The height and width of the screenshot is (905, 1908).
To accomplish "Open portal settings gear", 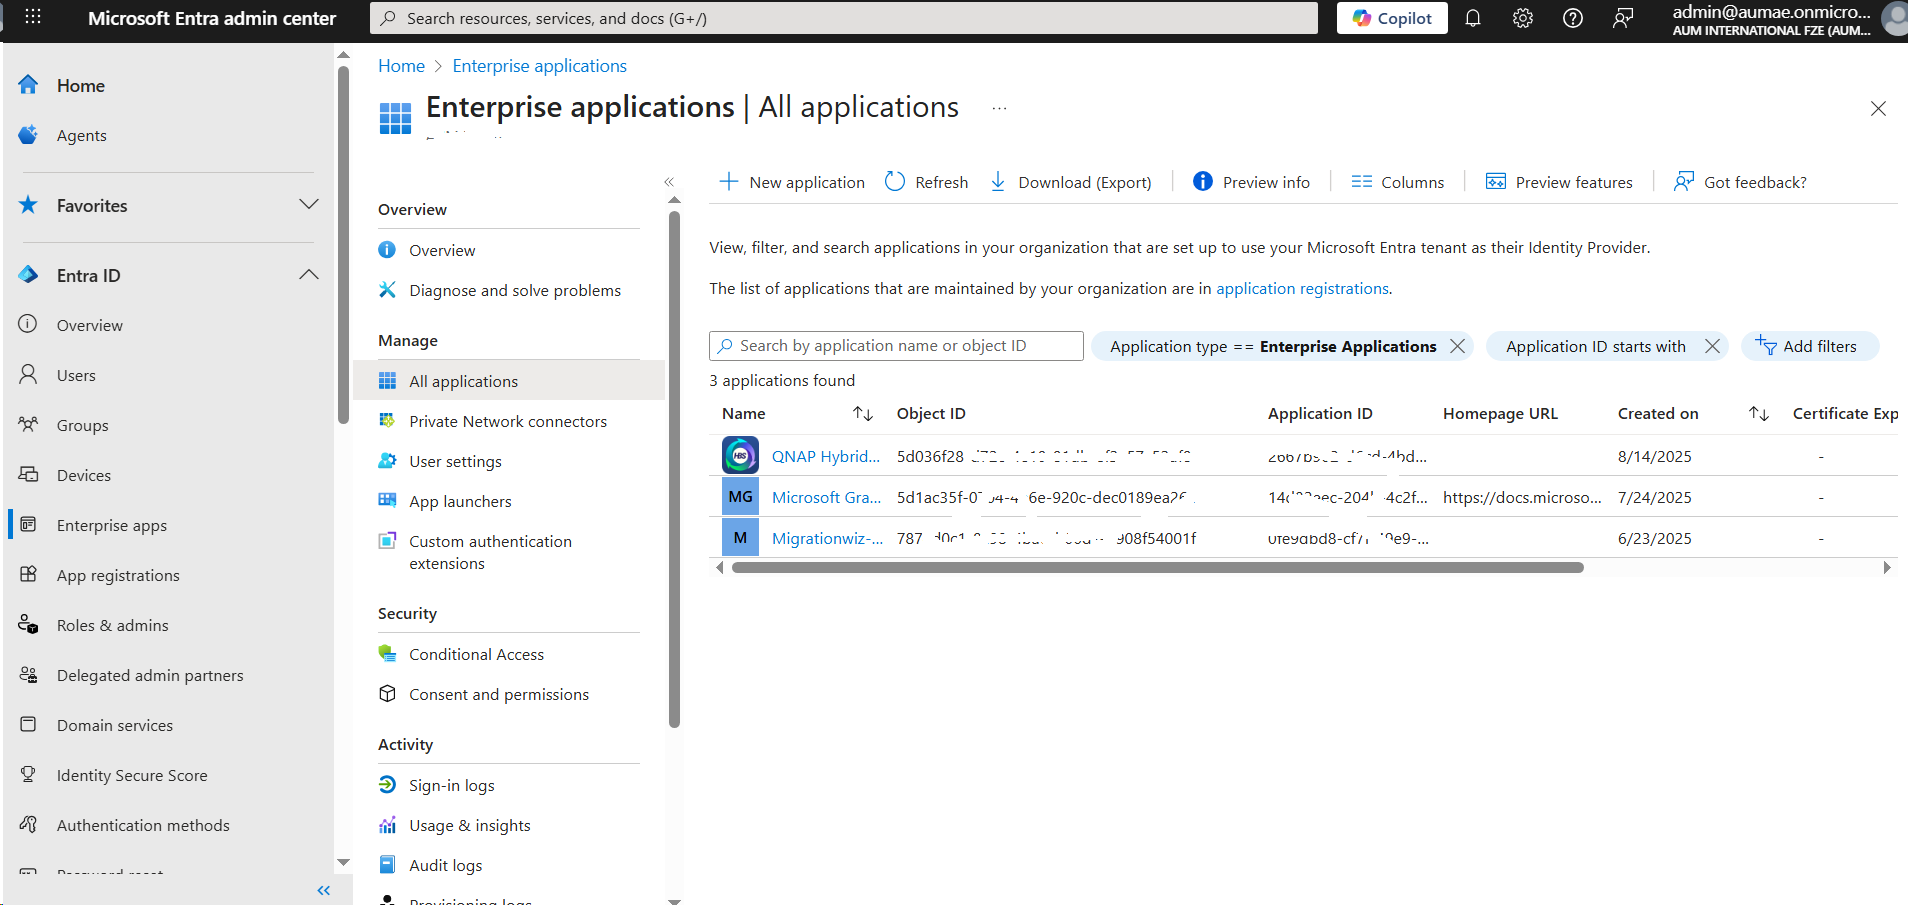I will 1522,18.
